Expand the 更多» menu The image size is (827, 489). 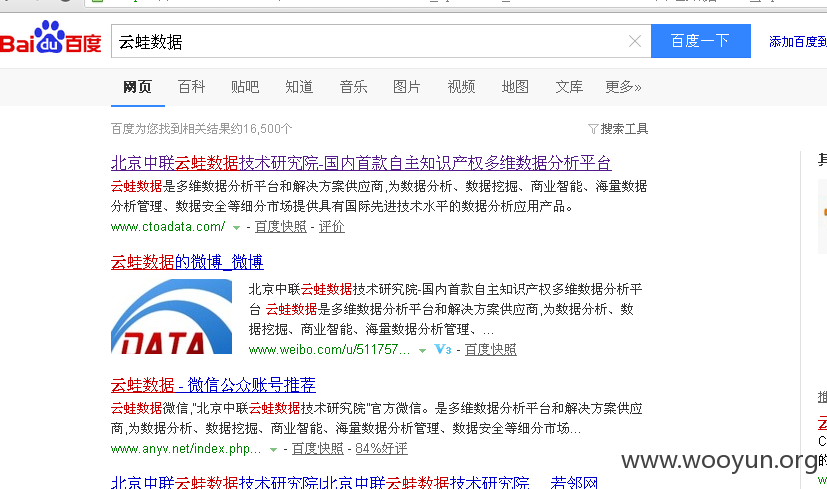(623, 87)
